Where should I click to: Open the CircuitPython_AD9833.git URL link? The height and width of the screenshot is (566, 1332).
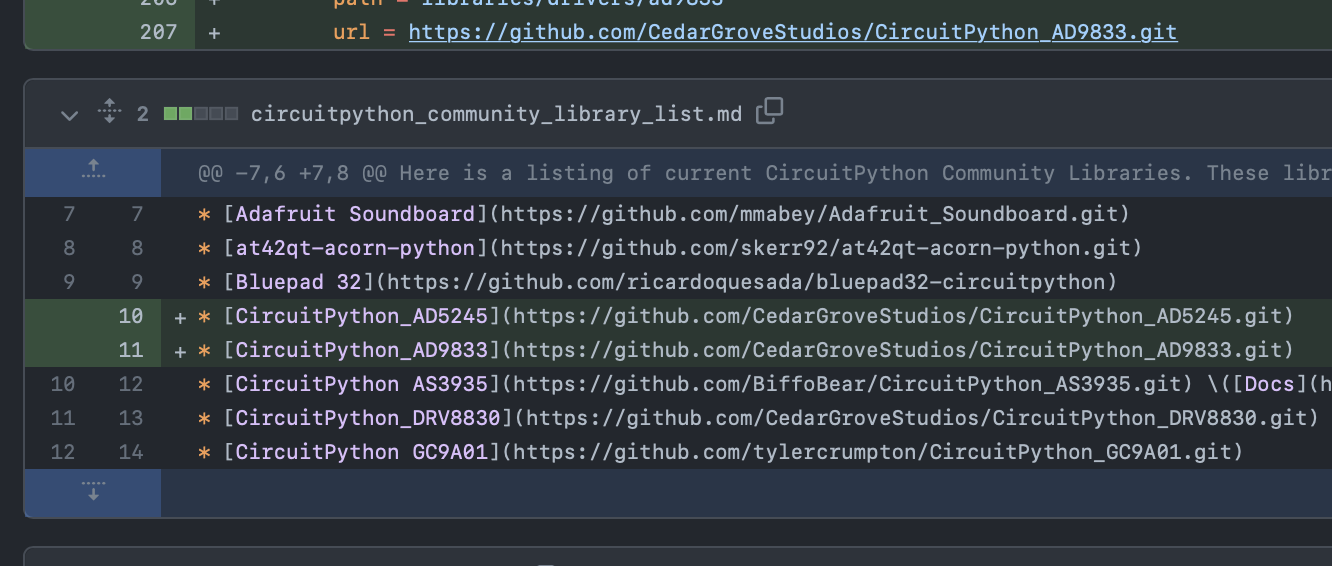[x=793, y=32]
